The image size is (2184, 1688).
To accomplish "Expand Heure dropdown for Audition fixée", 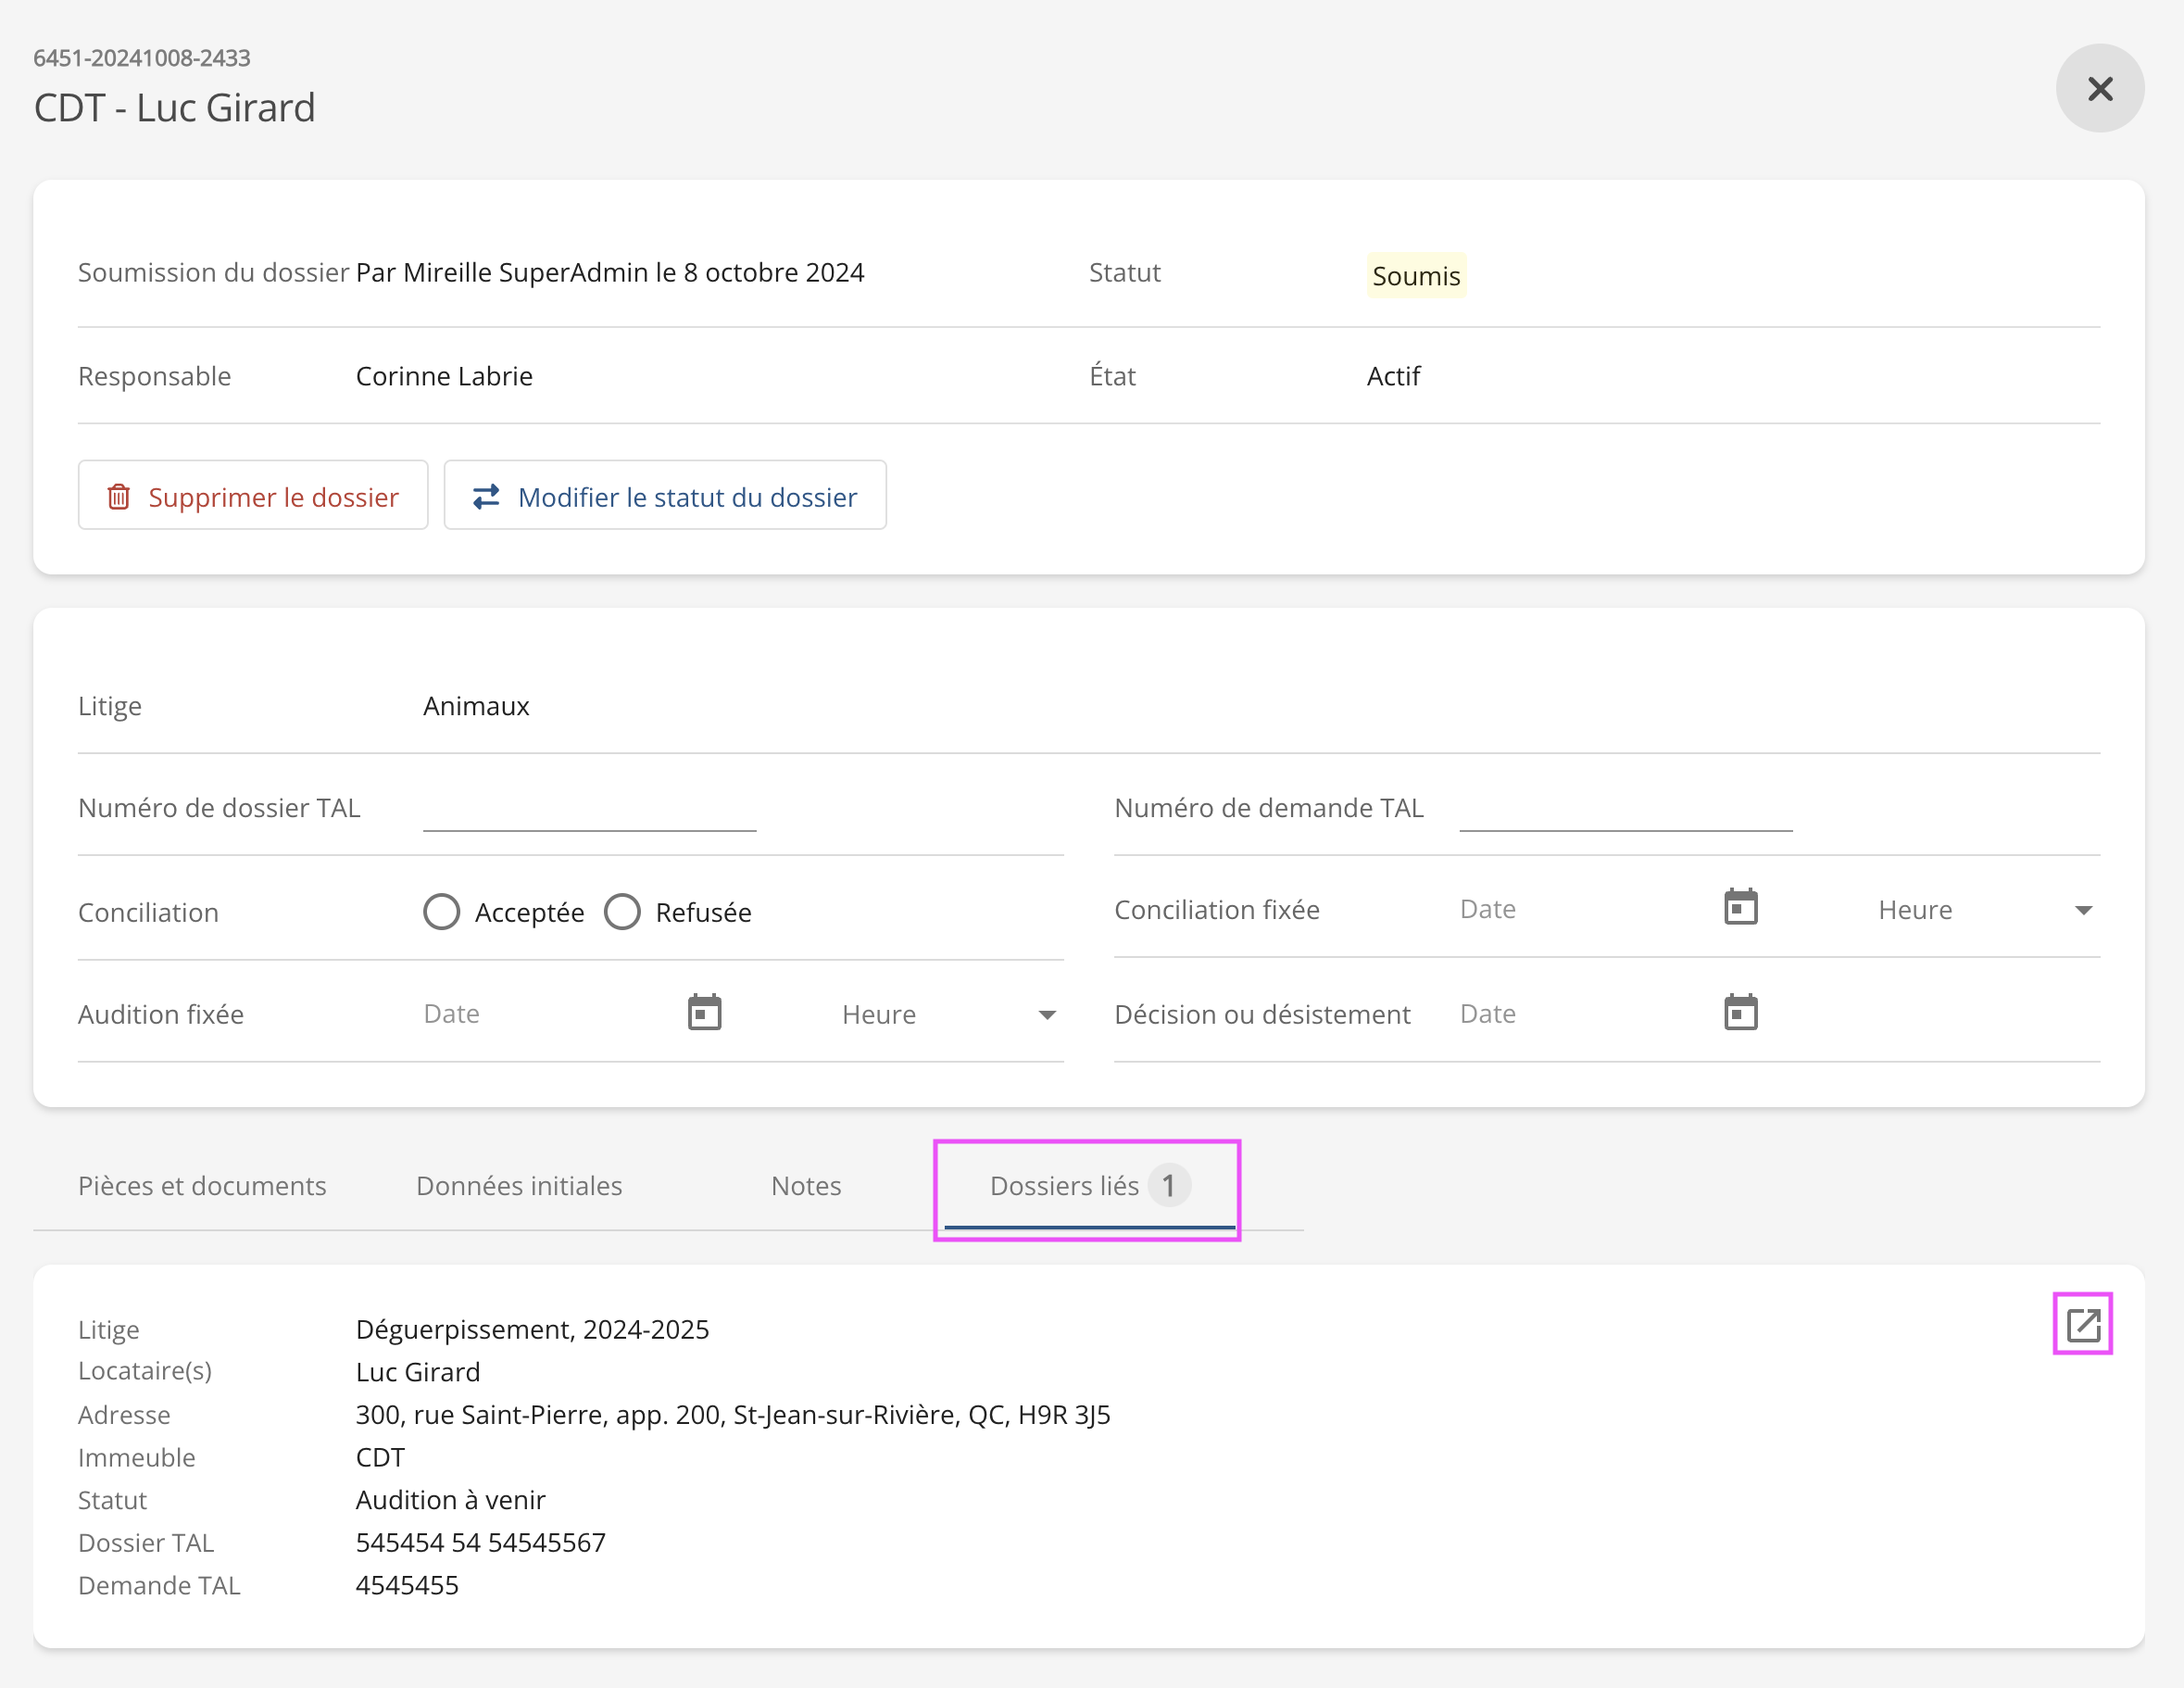I will tap(1046, 1015).
